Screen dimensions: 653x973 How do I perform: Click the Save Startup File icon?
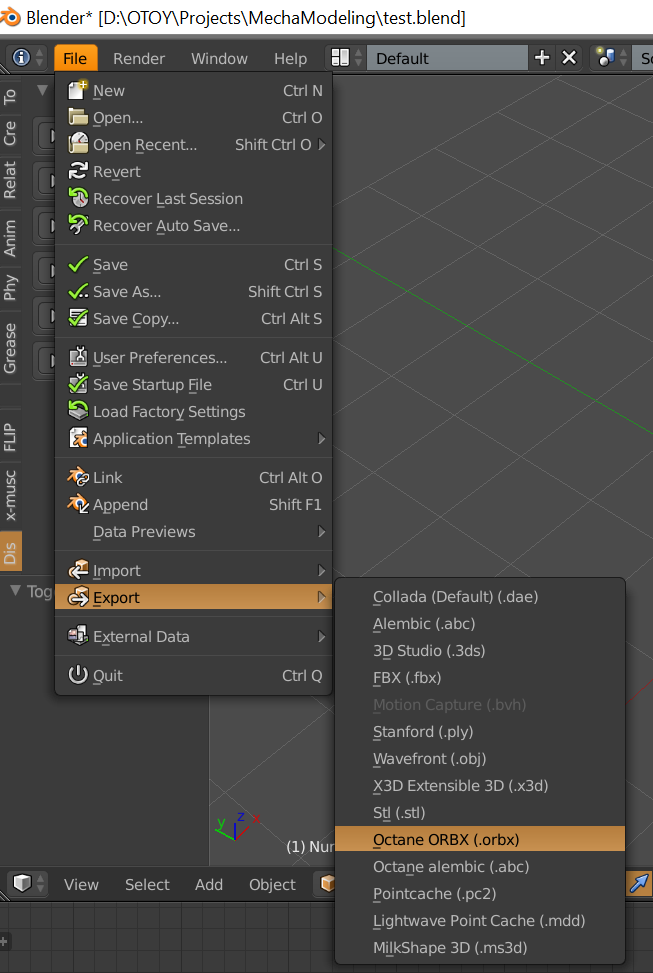[78, 385]
